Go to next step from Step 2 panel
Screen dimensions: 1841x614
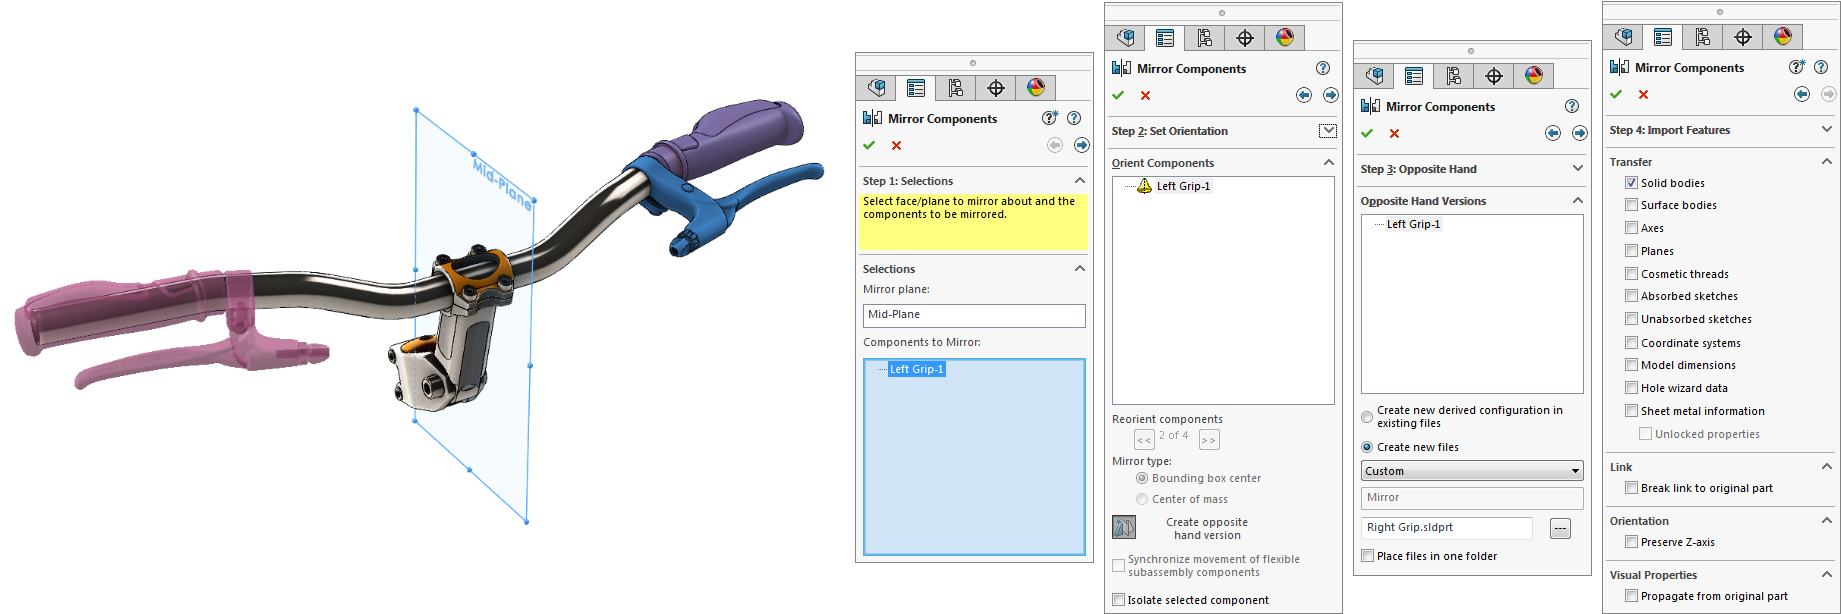[x=1331, y=95]
